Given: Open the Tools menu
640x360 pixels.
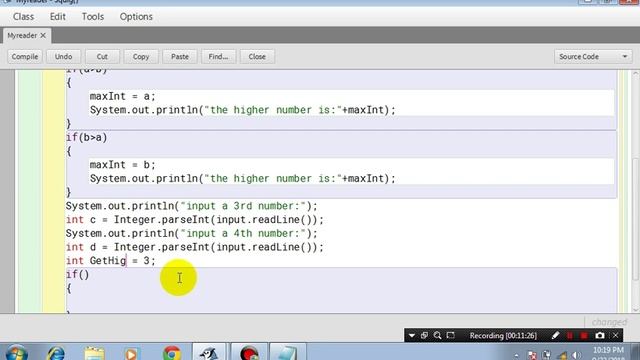Looking at the screenshot, I should pos(93,17).
